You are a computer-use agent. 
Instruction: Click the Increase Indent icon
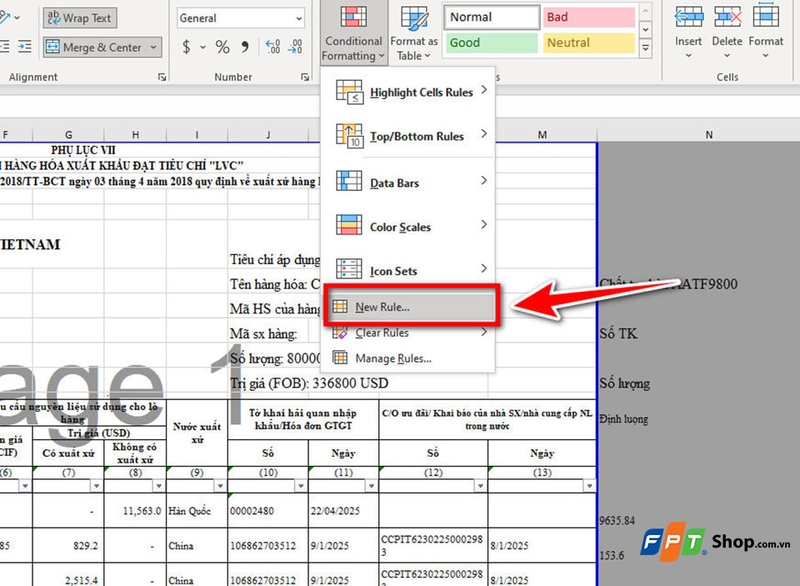pyautogui.click(x=24, y=47)
